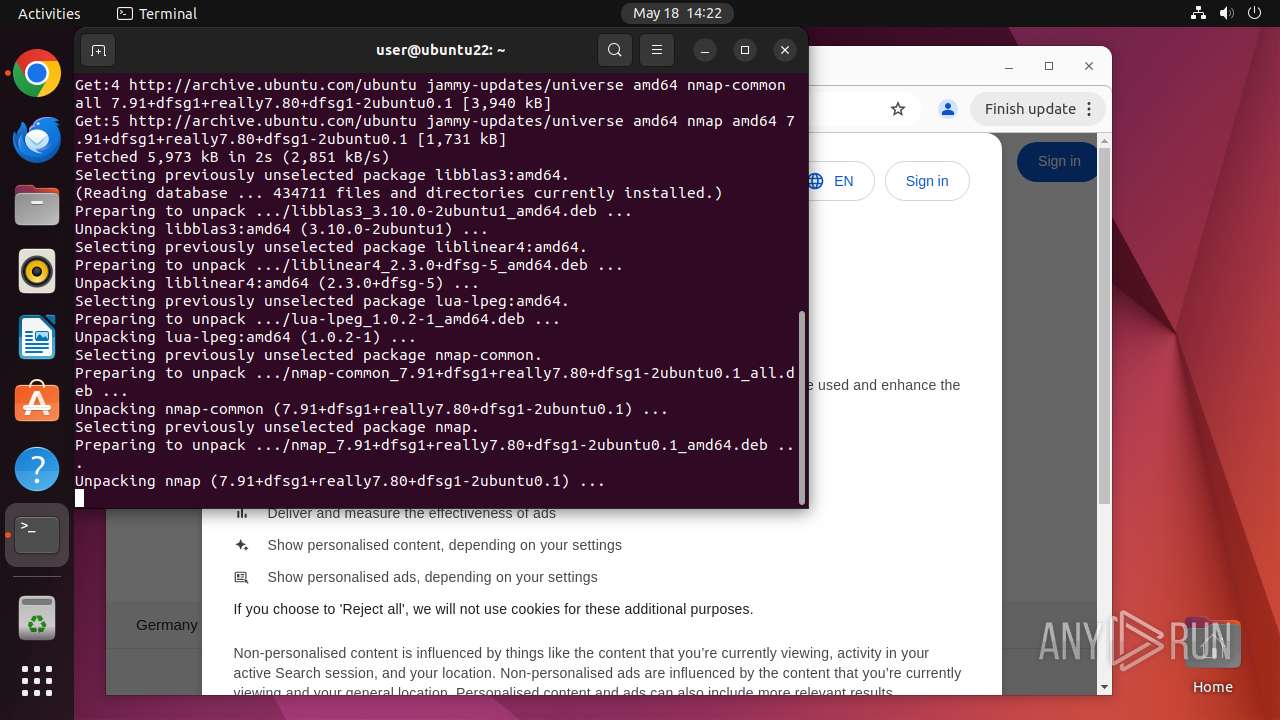Viewport: 1280px width, 720px height.
Task: Launch LibreOffice Writer from the dock
Action: pos(37,337)
